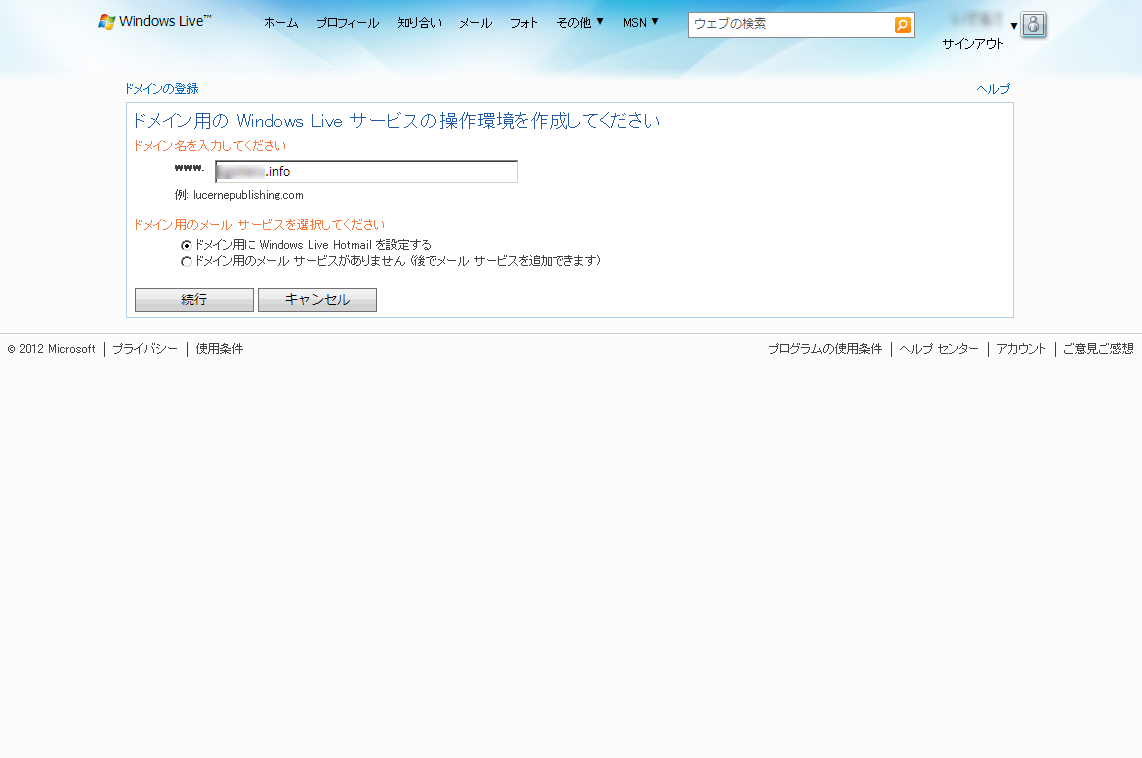Viewport: 1142px width, 758px height.
Task: Open フォト from the navigation bar
Action: click(x=524, y=23)
